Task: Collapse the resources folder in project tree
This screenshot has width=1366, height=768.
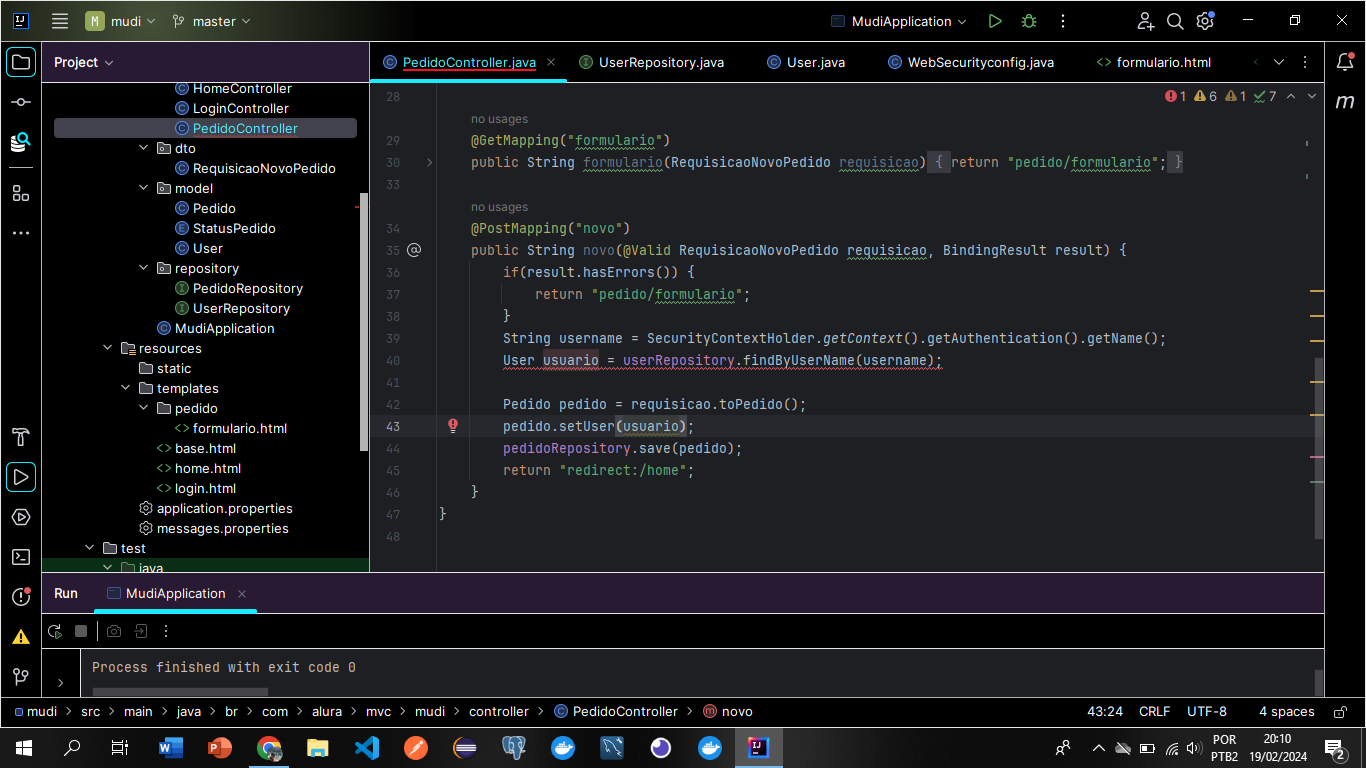Action: [109, 348]
